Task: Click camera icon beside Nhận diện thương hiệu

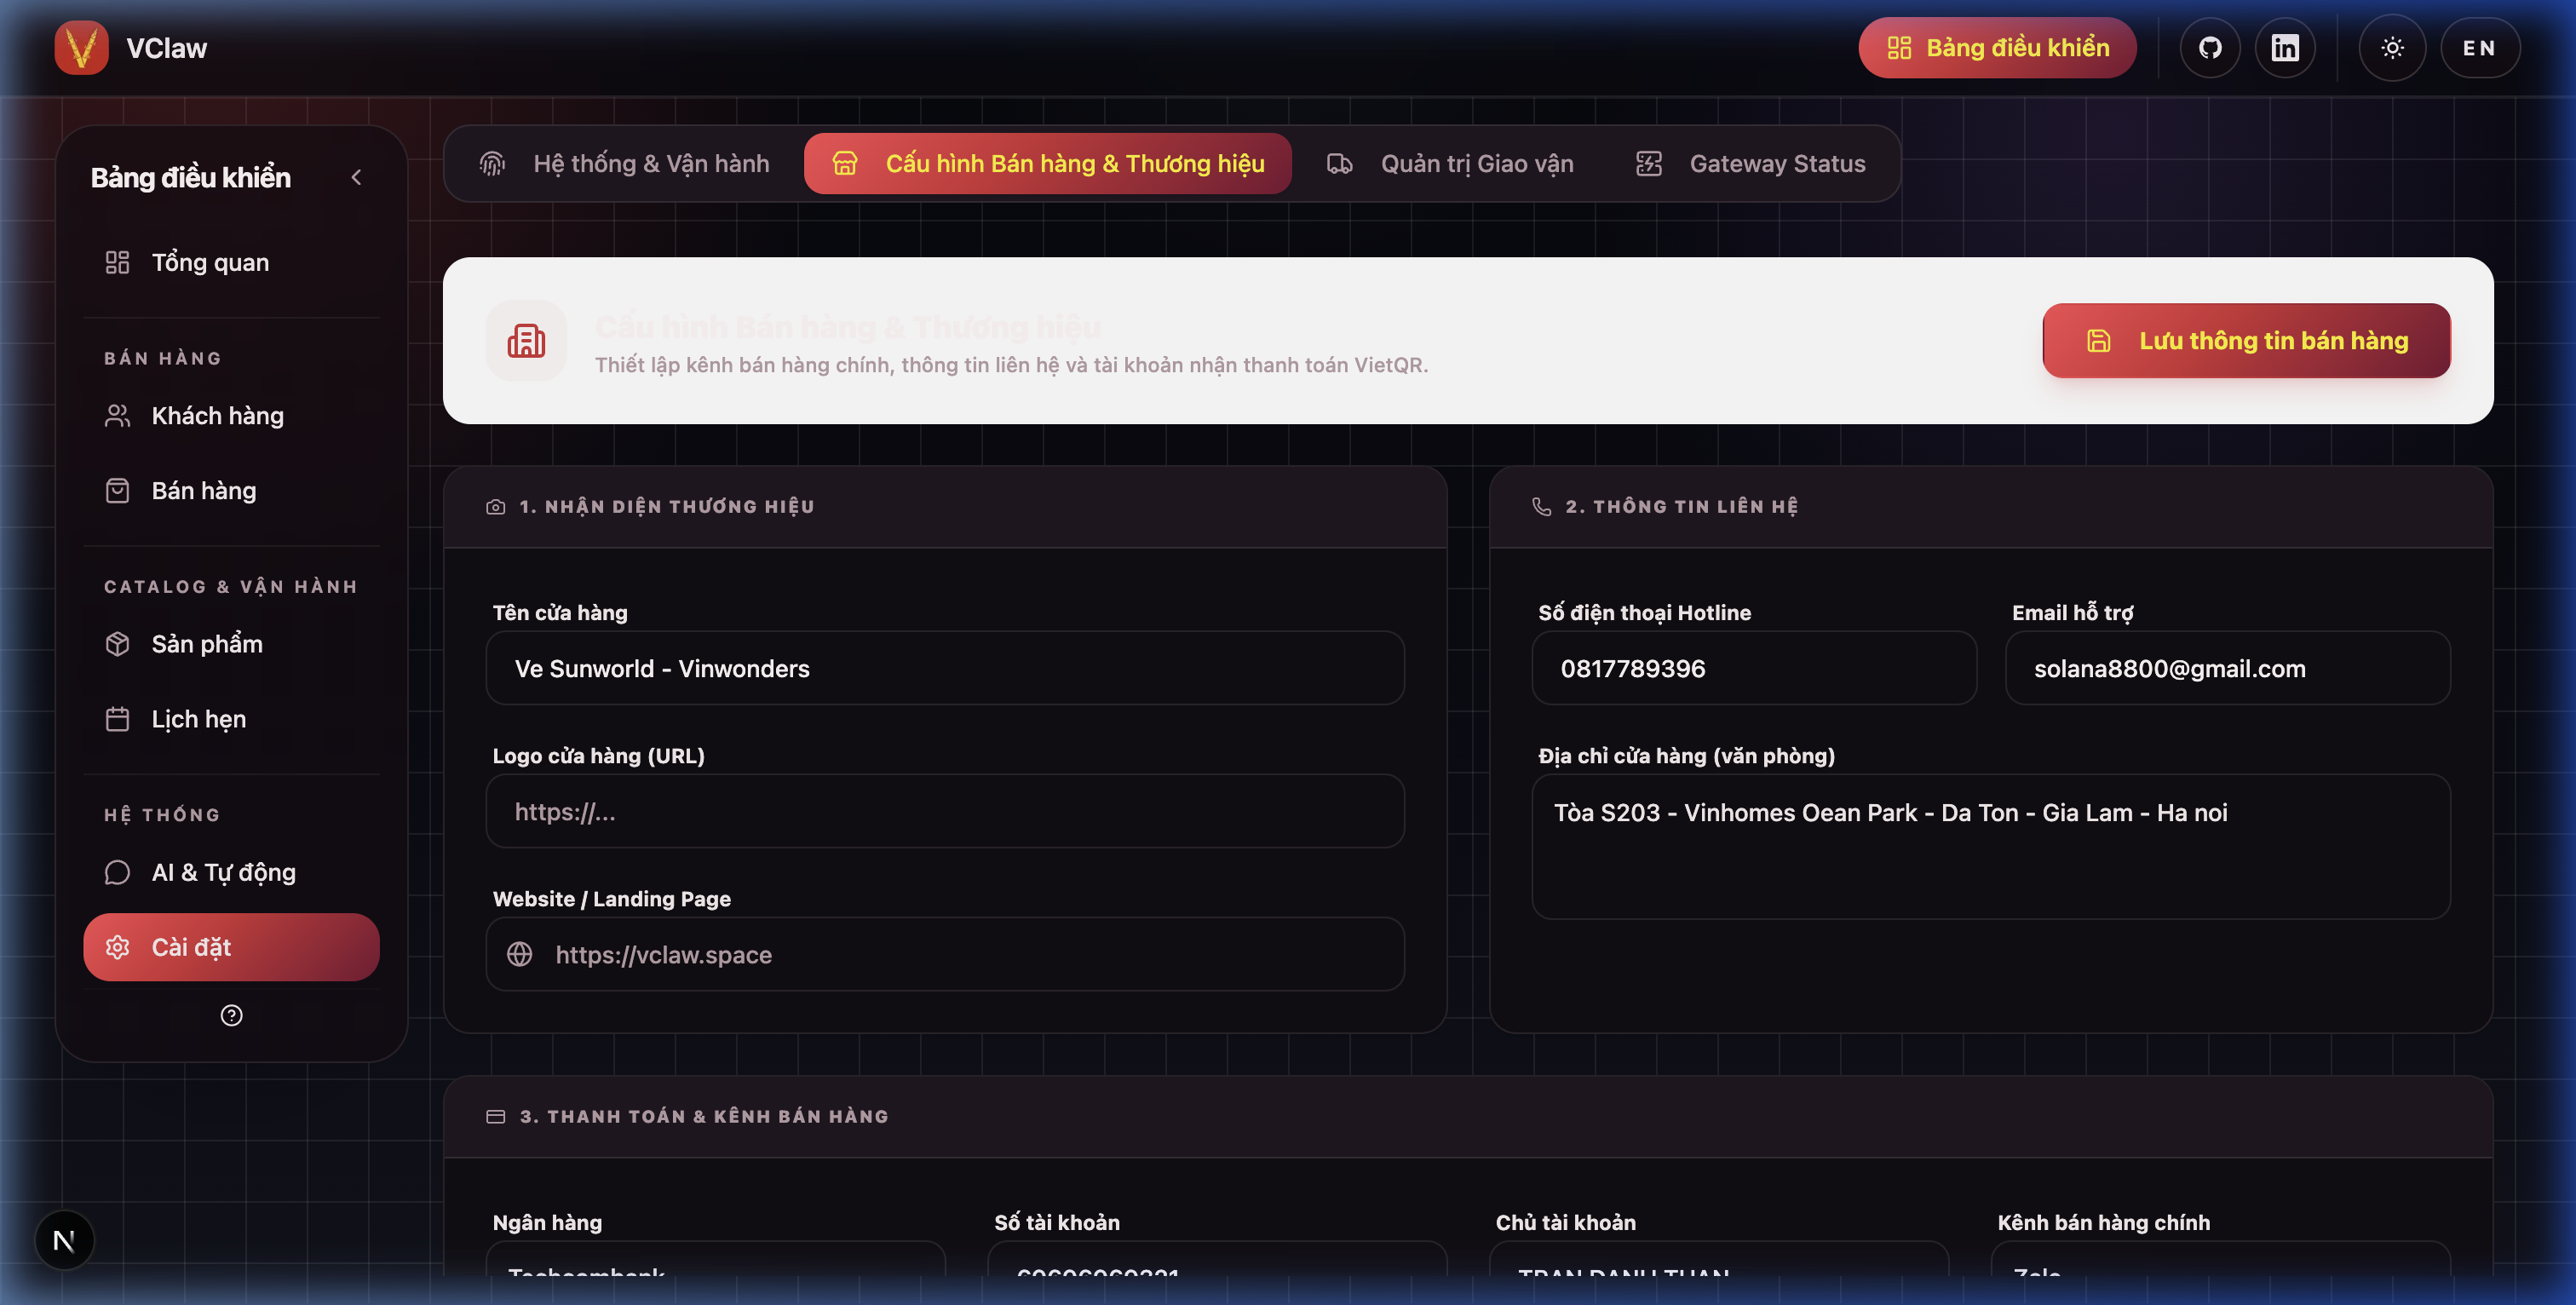Action: 495,507
